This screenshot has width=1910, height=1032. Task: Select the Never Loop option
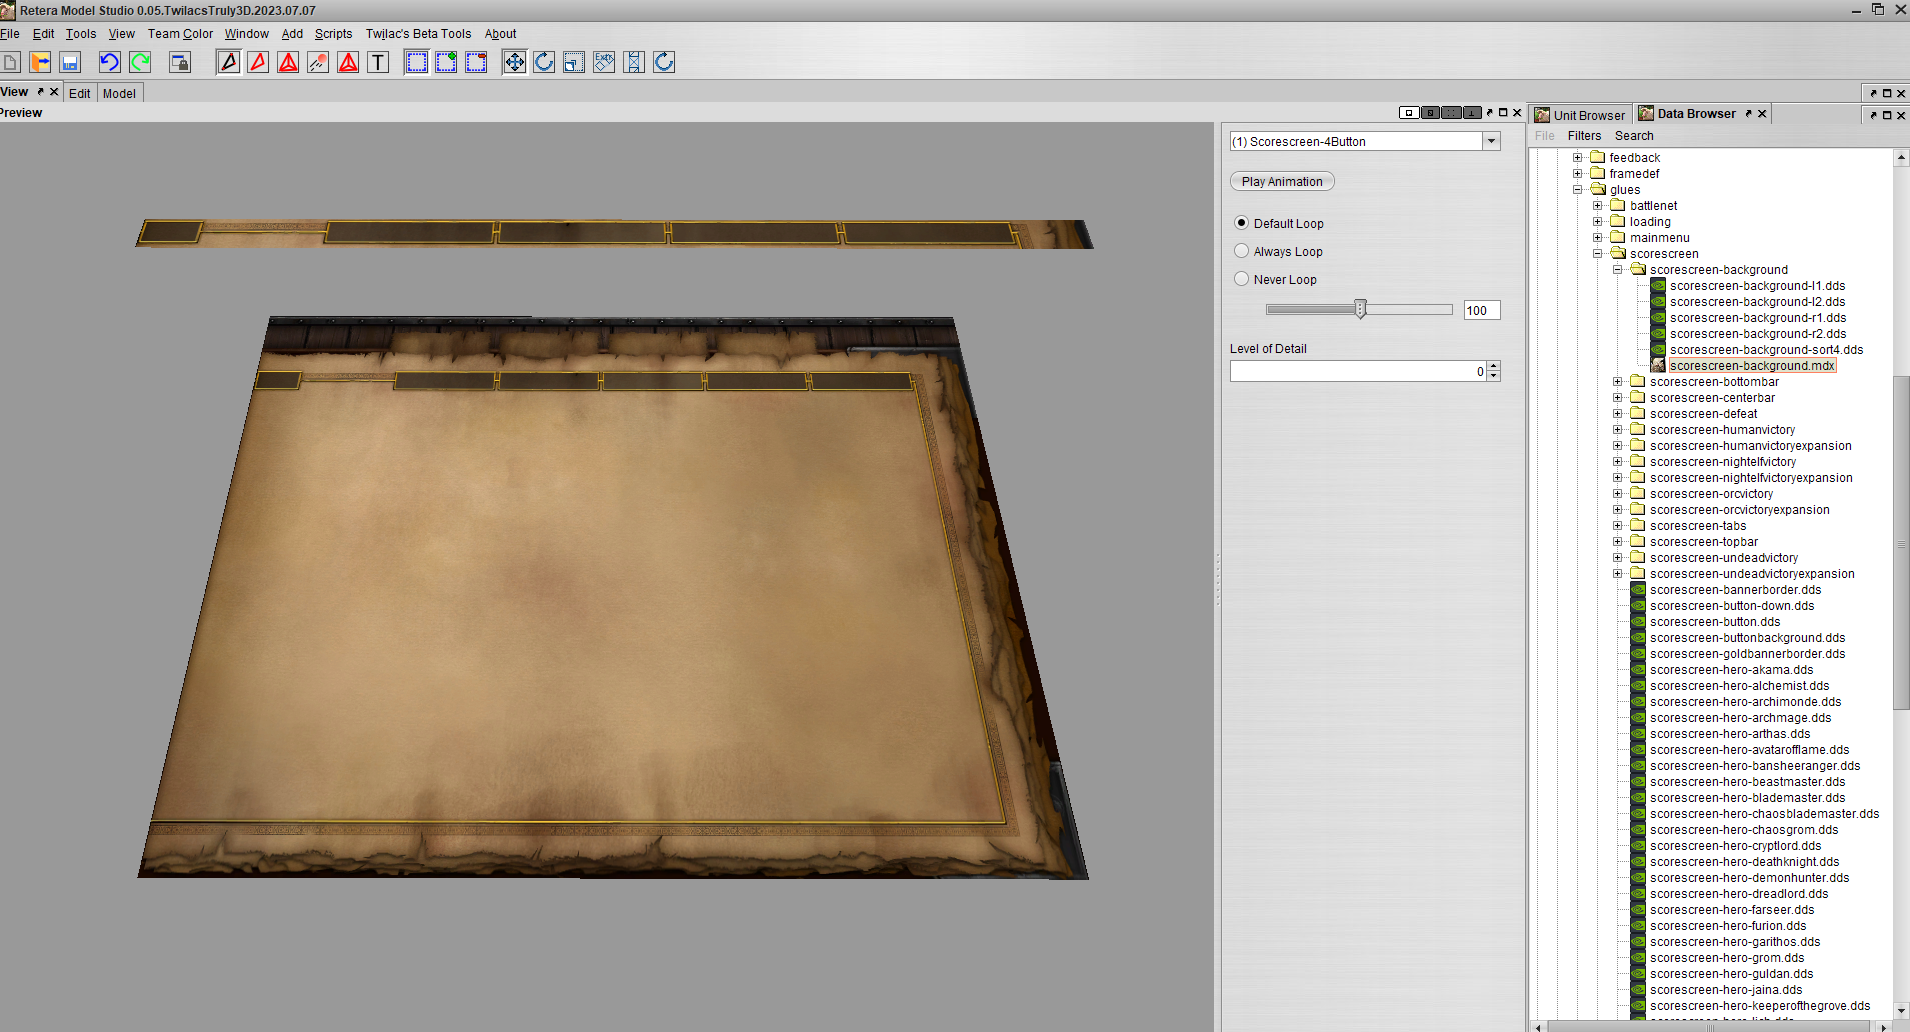[1242, 279]
